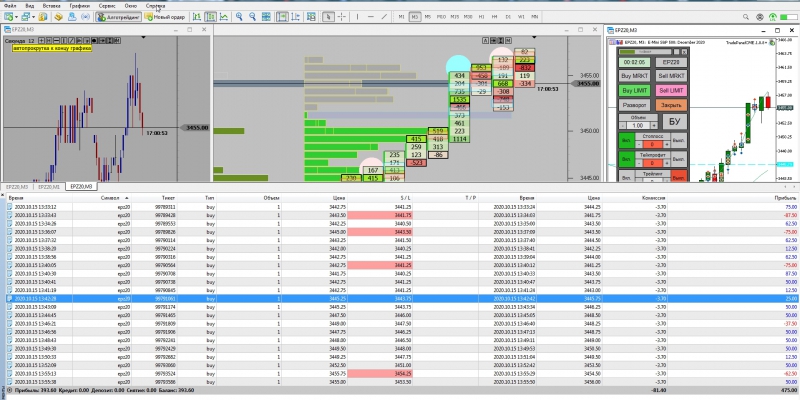Switch timeframe to M15
Image resolution: width=800 pixels, height=400 pixels.
(455, 17)
